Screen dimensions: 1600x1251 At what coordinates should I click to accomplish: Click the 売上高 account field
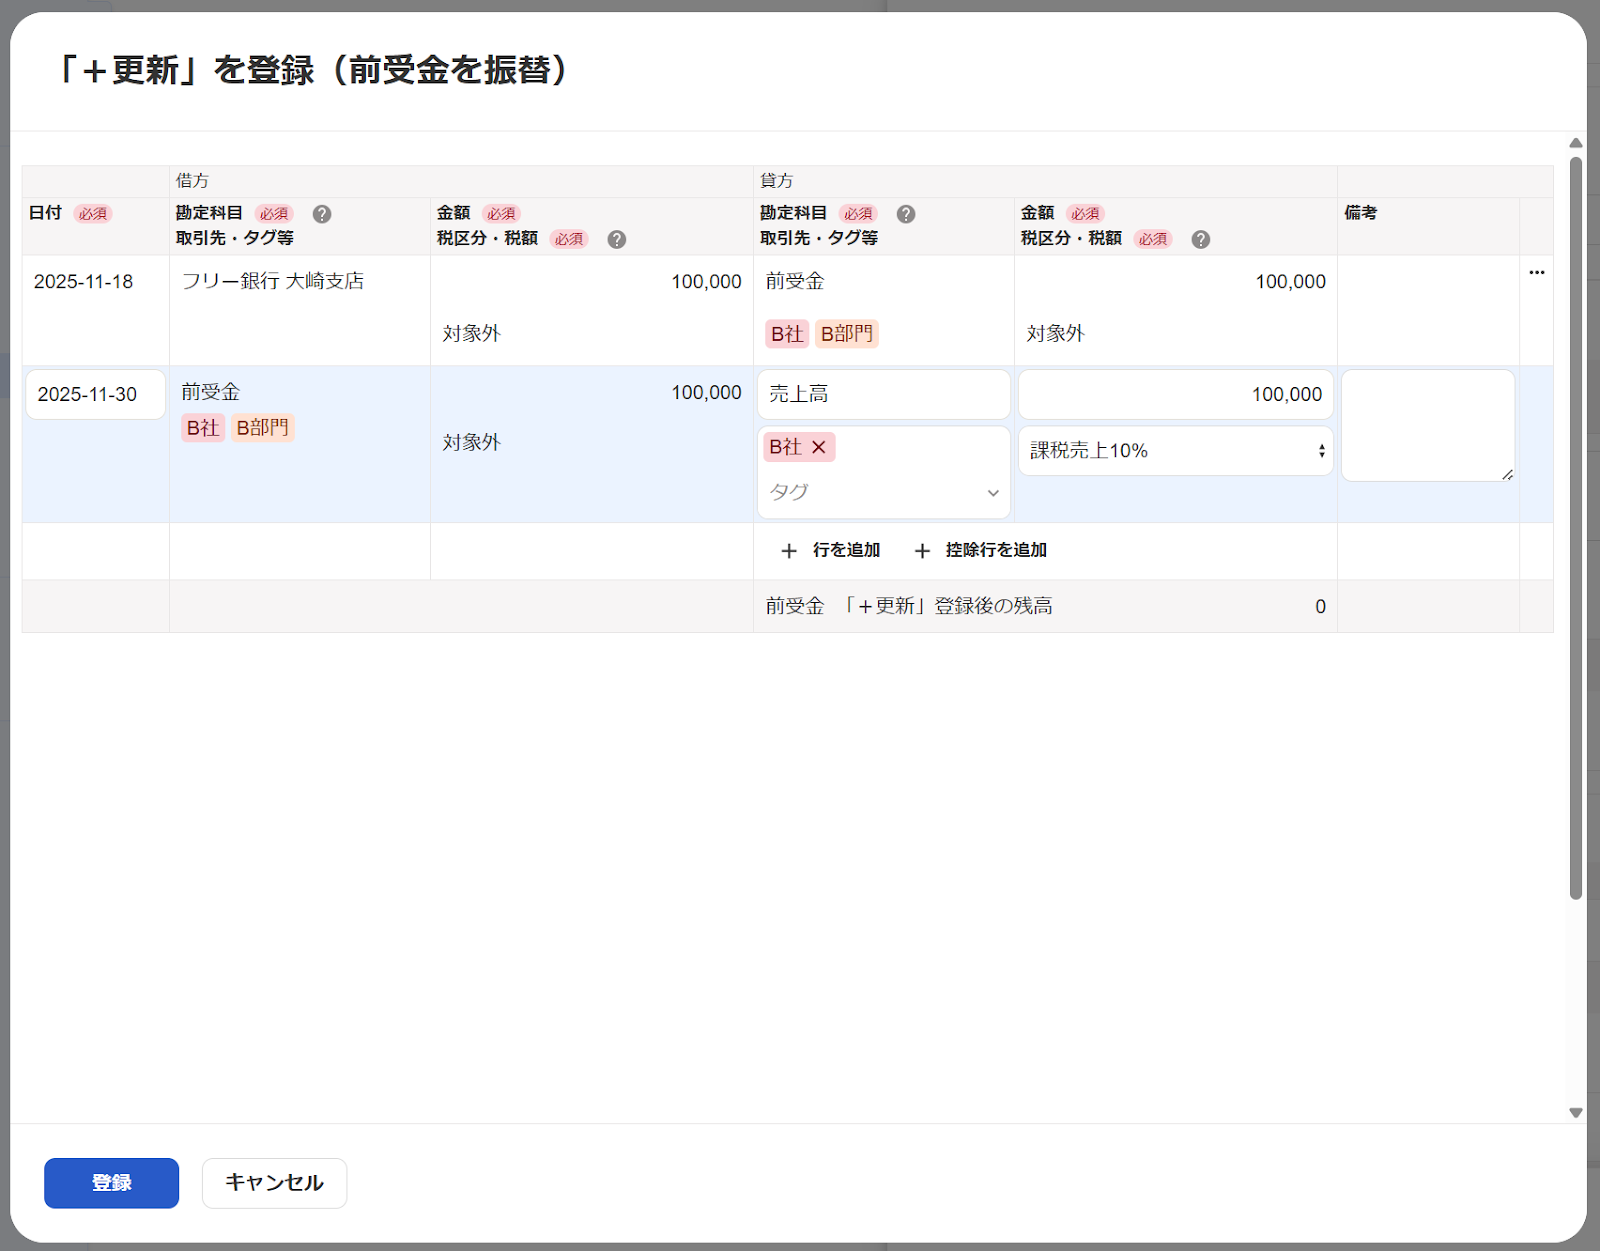tap(883, 395)
